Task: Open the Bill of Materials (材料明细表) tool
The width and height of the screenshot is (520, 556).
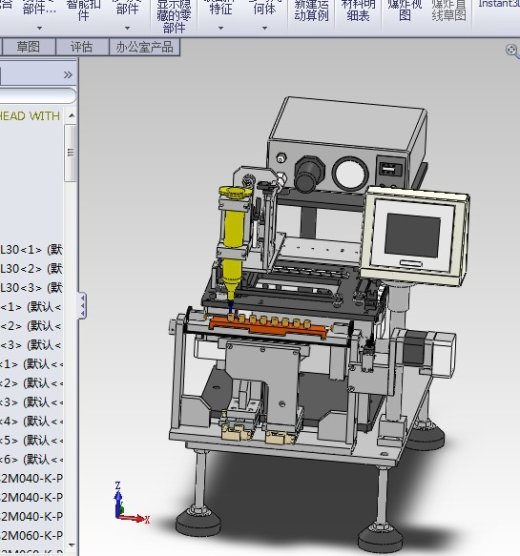Action: (x=358, y=10)
